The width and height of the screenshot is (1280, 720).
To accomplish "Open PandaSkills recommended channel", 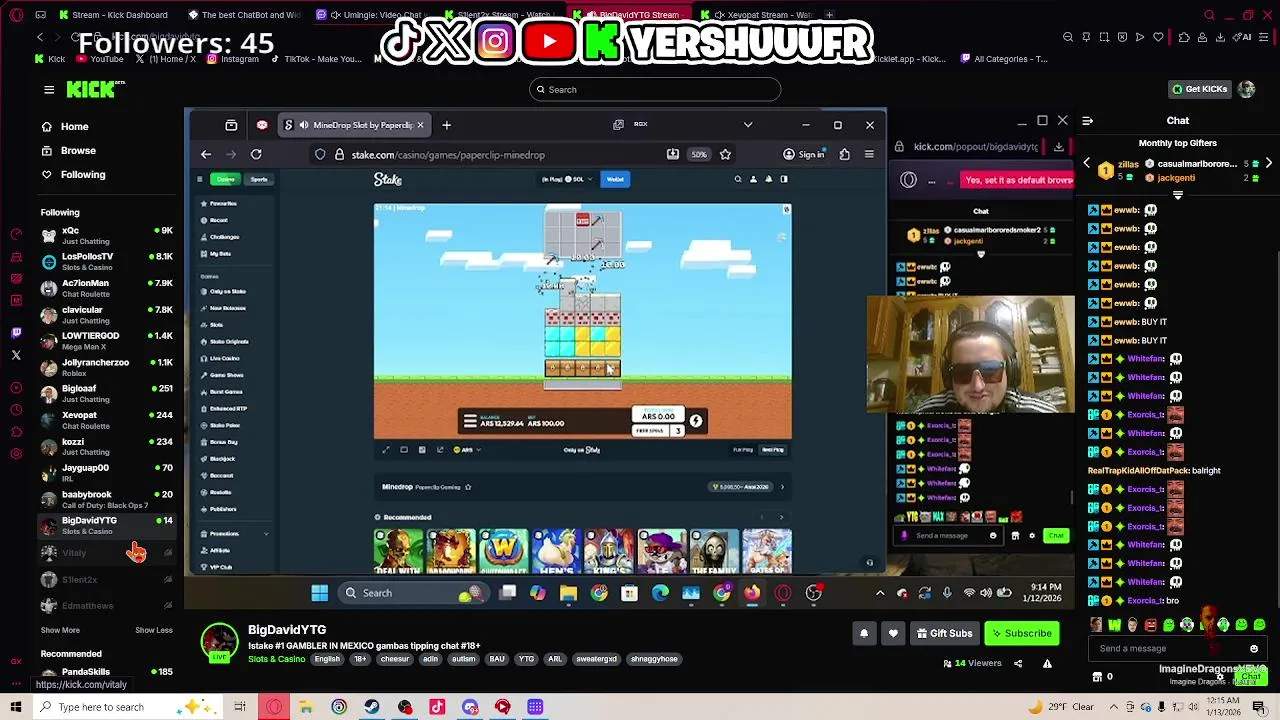I will click(x=106, y=675).
